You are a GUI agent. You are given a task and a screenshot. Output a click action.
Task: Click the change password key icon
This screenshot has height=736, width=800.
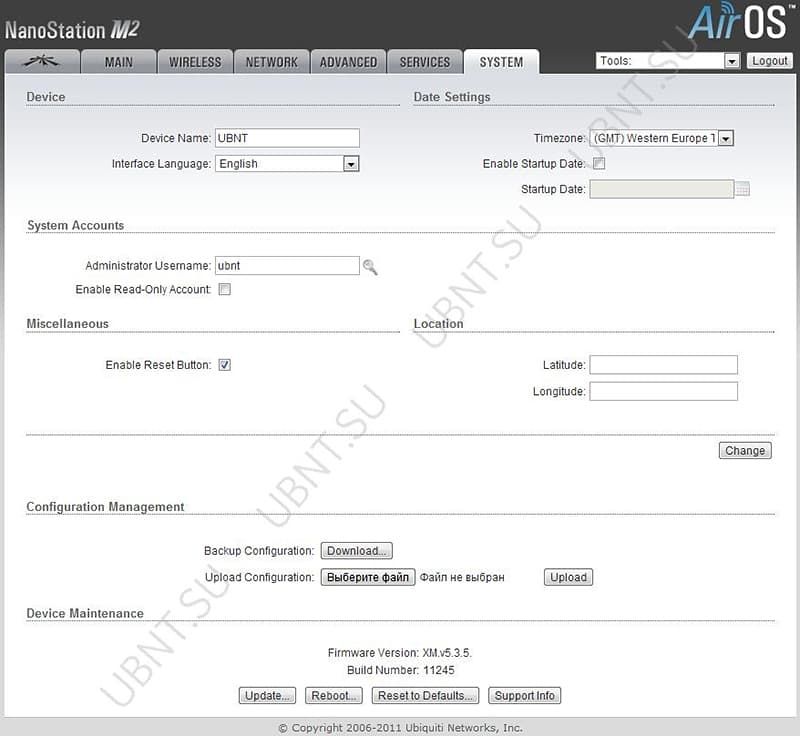point(370,267)
